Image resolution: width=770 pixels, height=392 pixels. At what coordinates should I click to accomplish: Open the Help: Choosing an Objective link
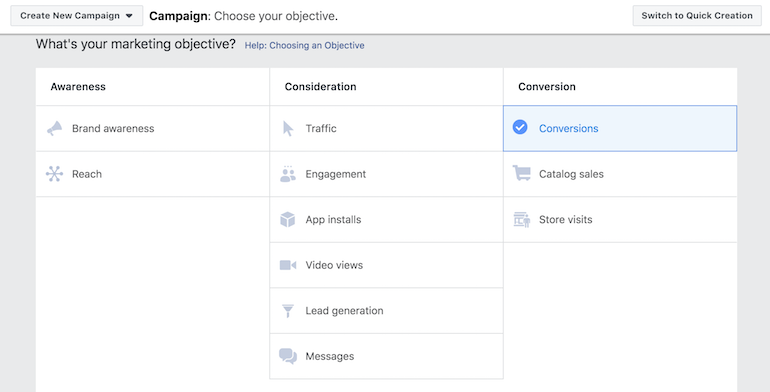304,46
